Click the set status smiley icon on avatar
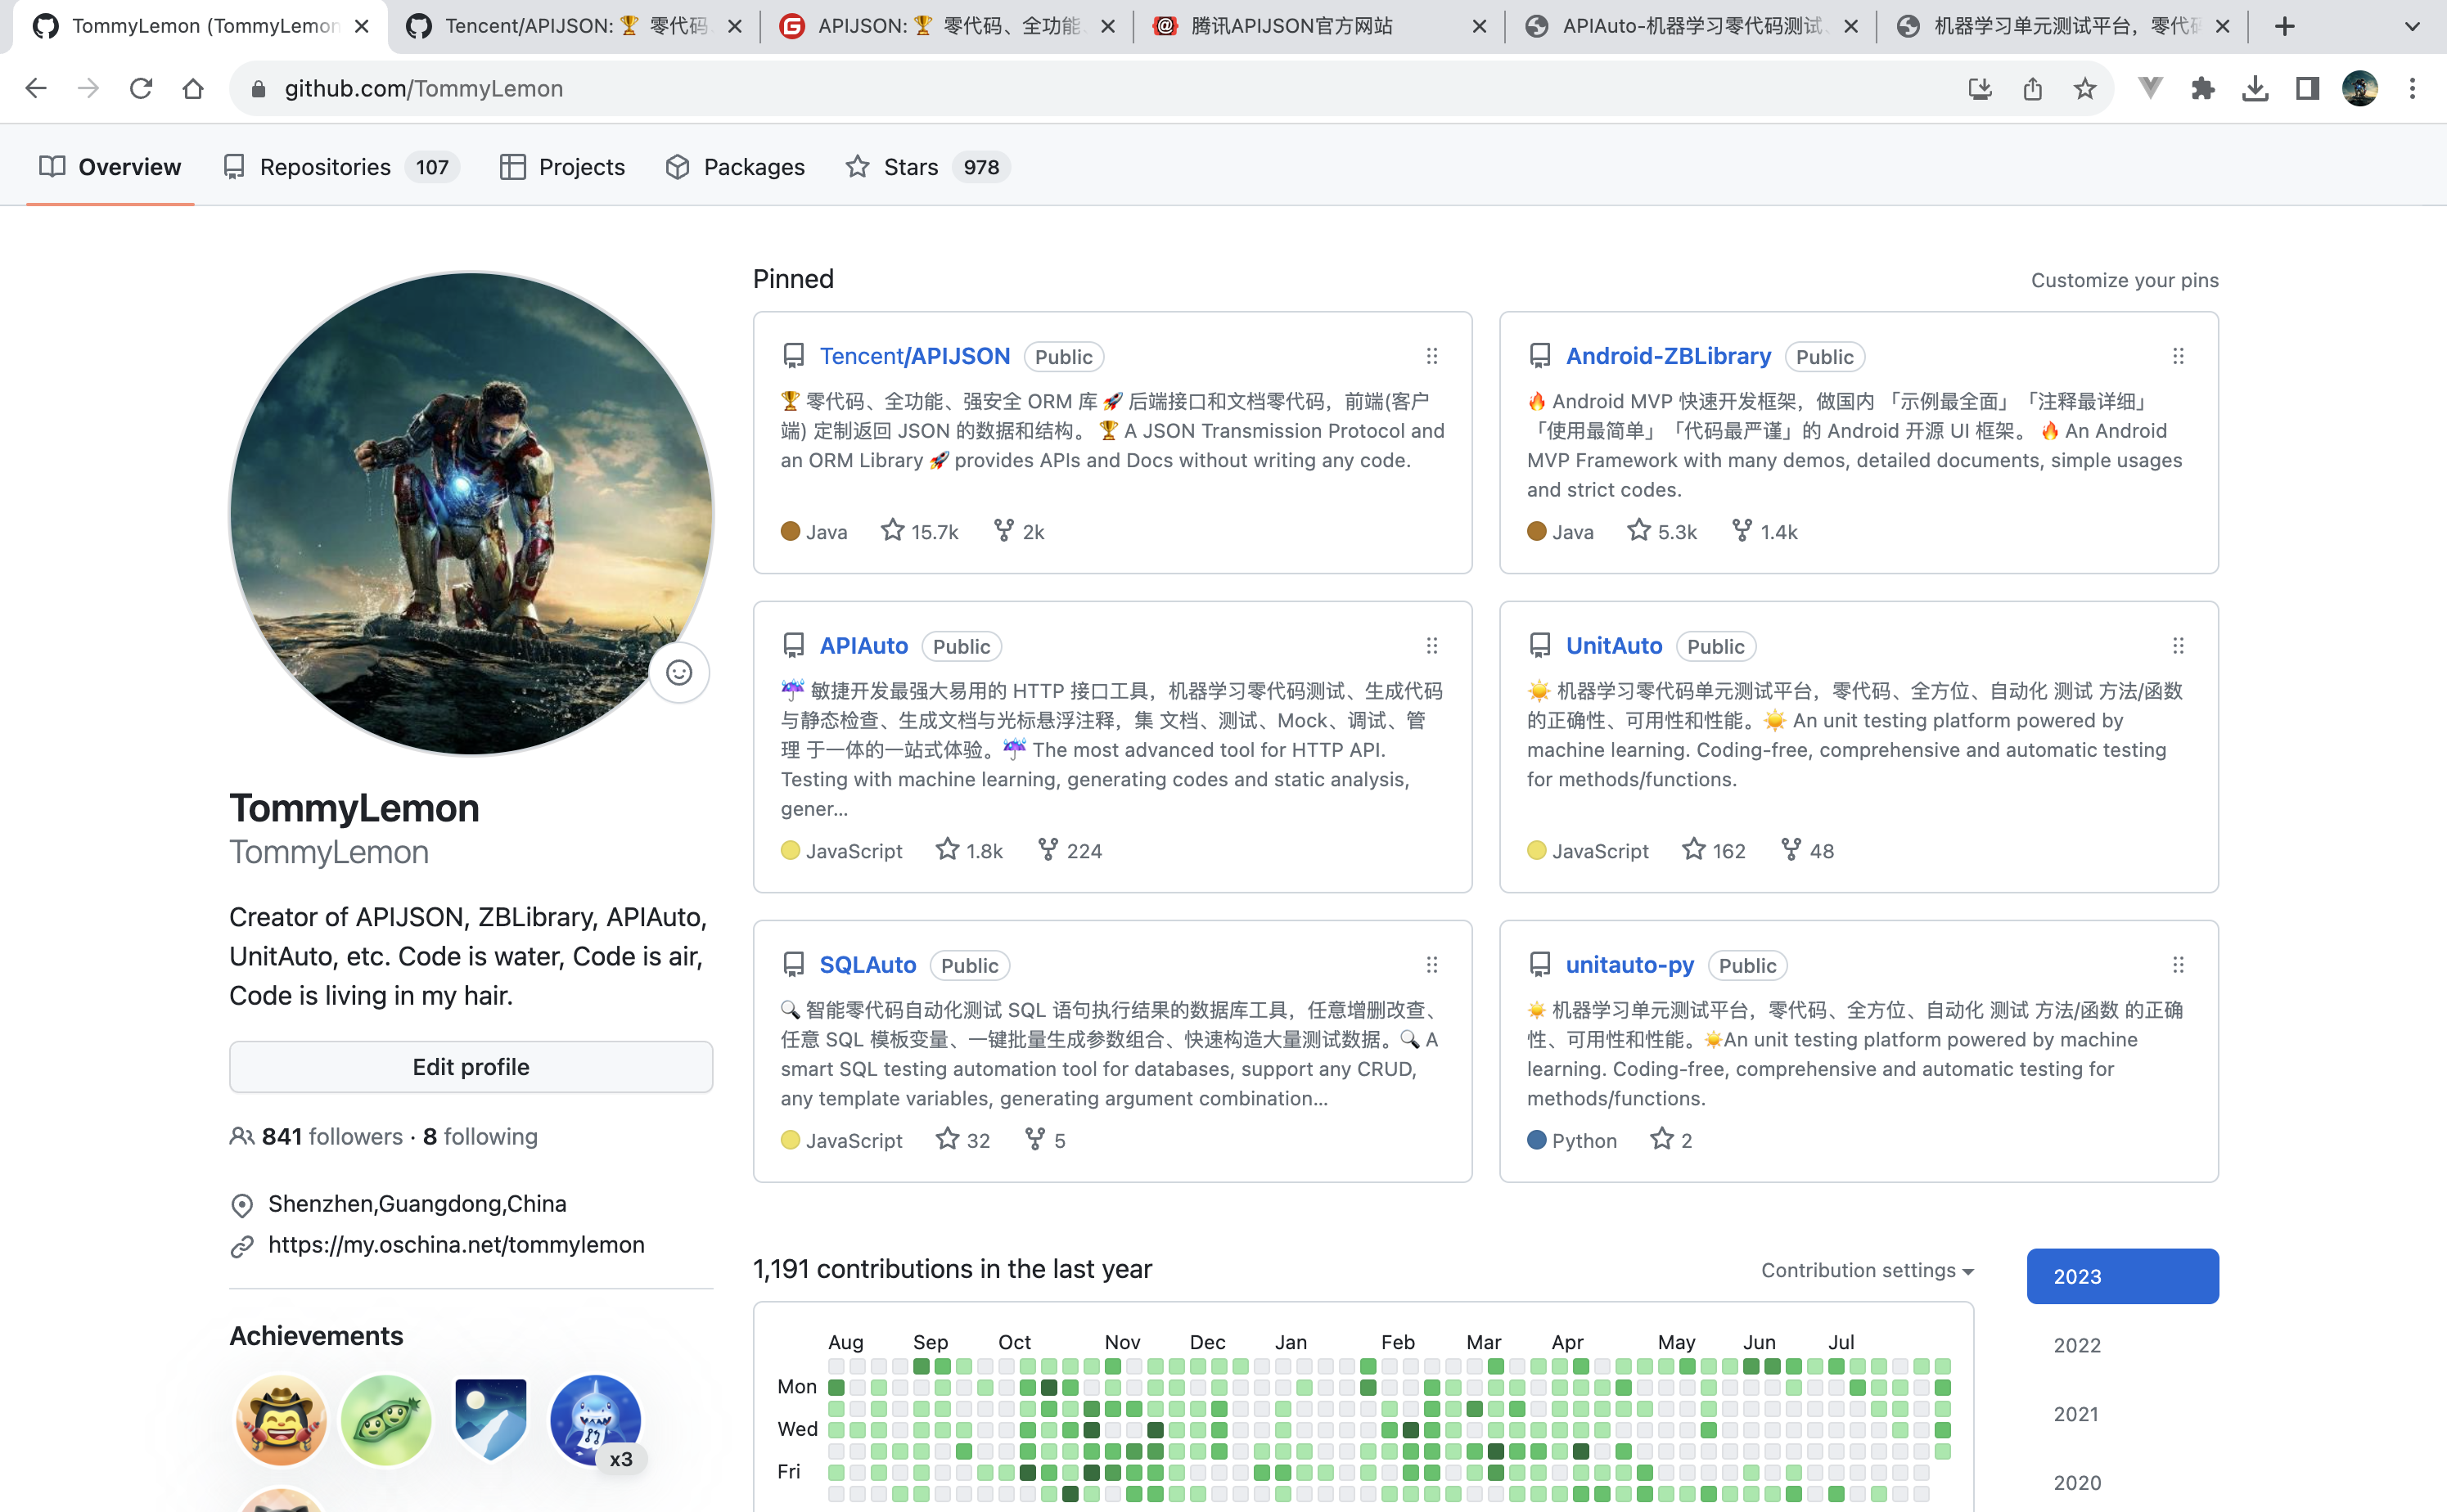2447x1512 pixels. tap(679, 672)
